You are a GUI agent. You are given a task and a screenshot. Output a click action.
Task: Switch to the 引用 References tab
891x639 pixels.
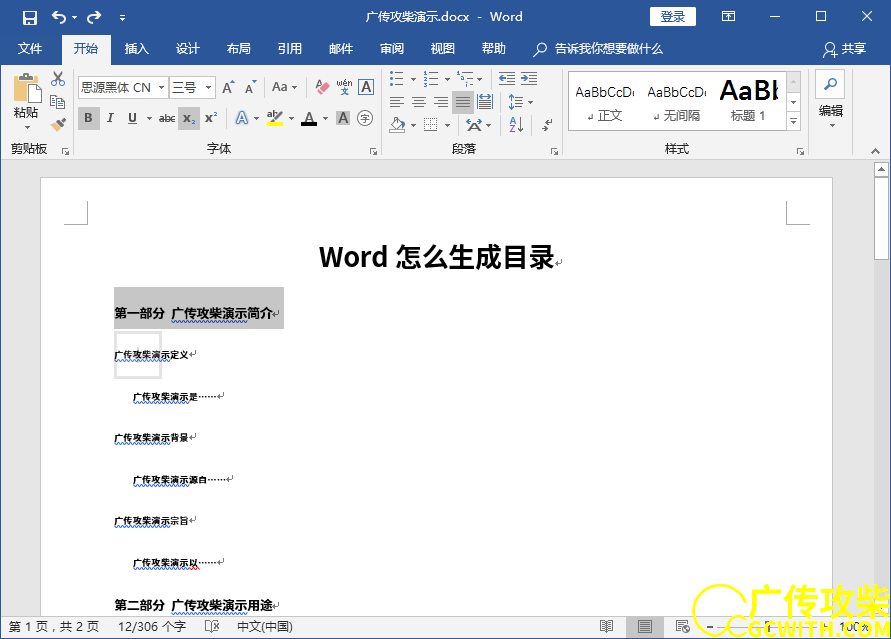290,49
